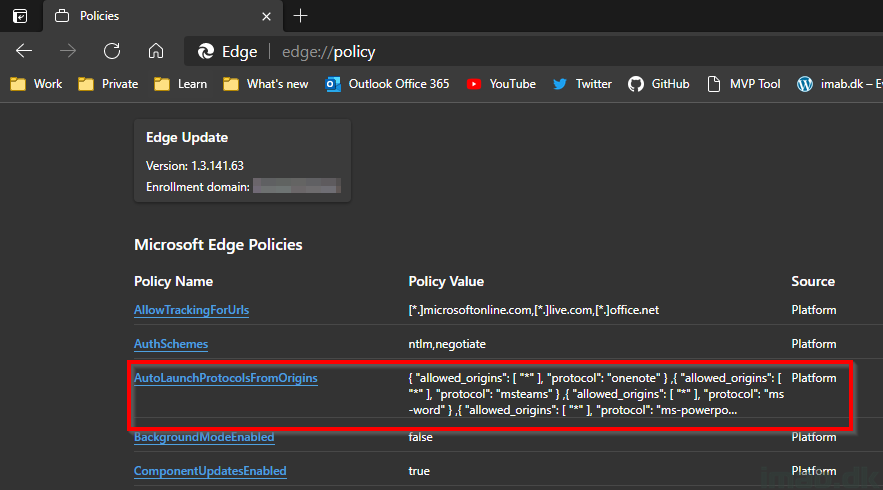Open the AuthSchemes policy link
883x490 pixels.
171,344
